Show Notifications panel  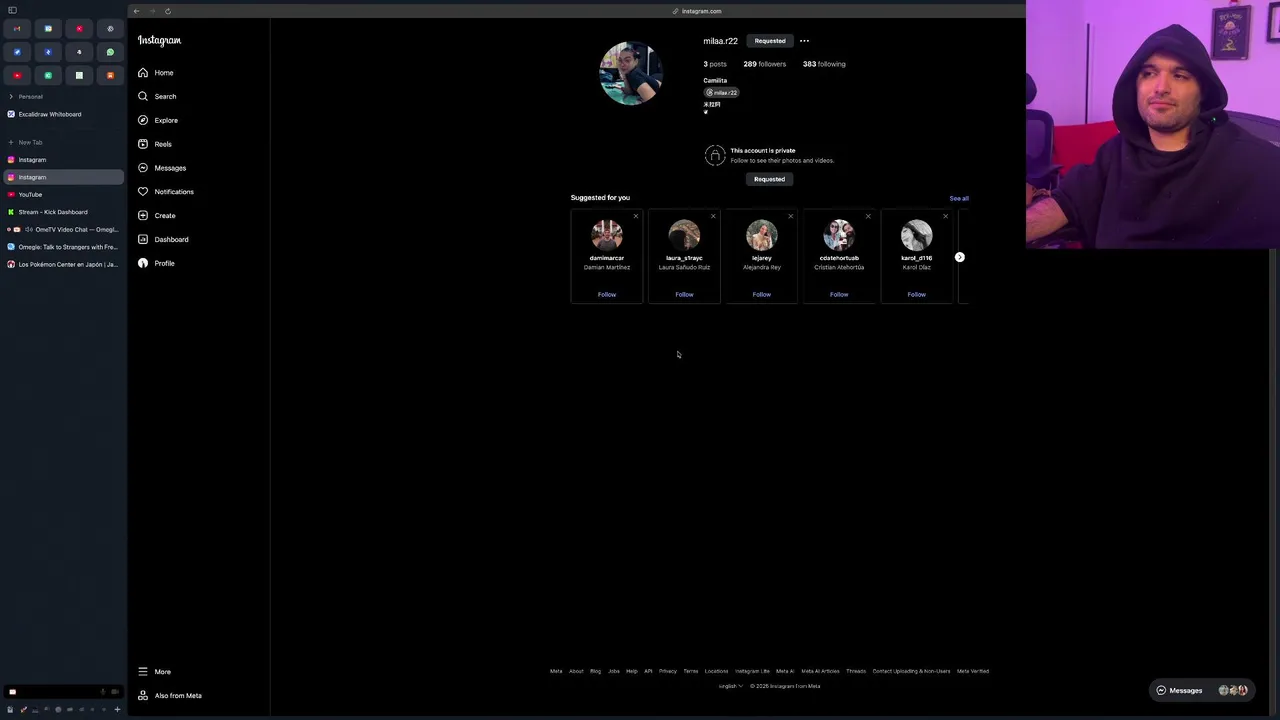pos(166,192)
